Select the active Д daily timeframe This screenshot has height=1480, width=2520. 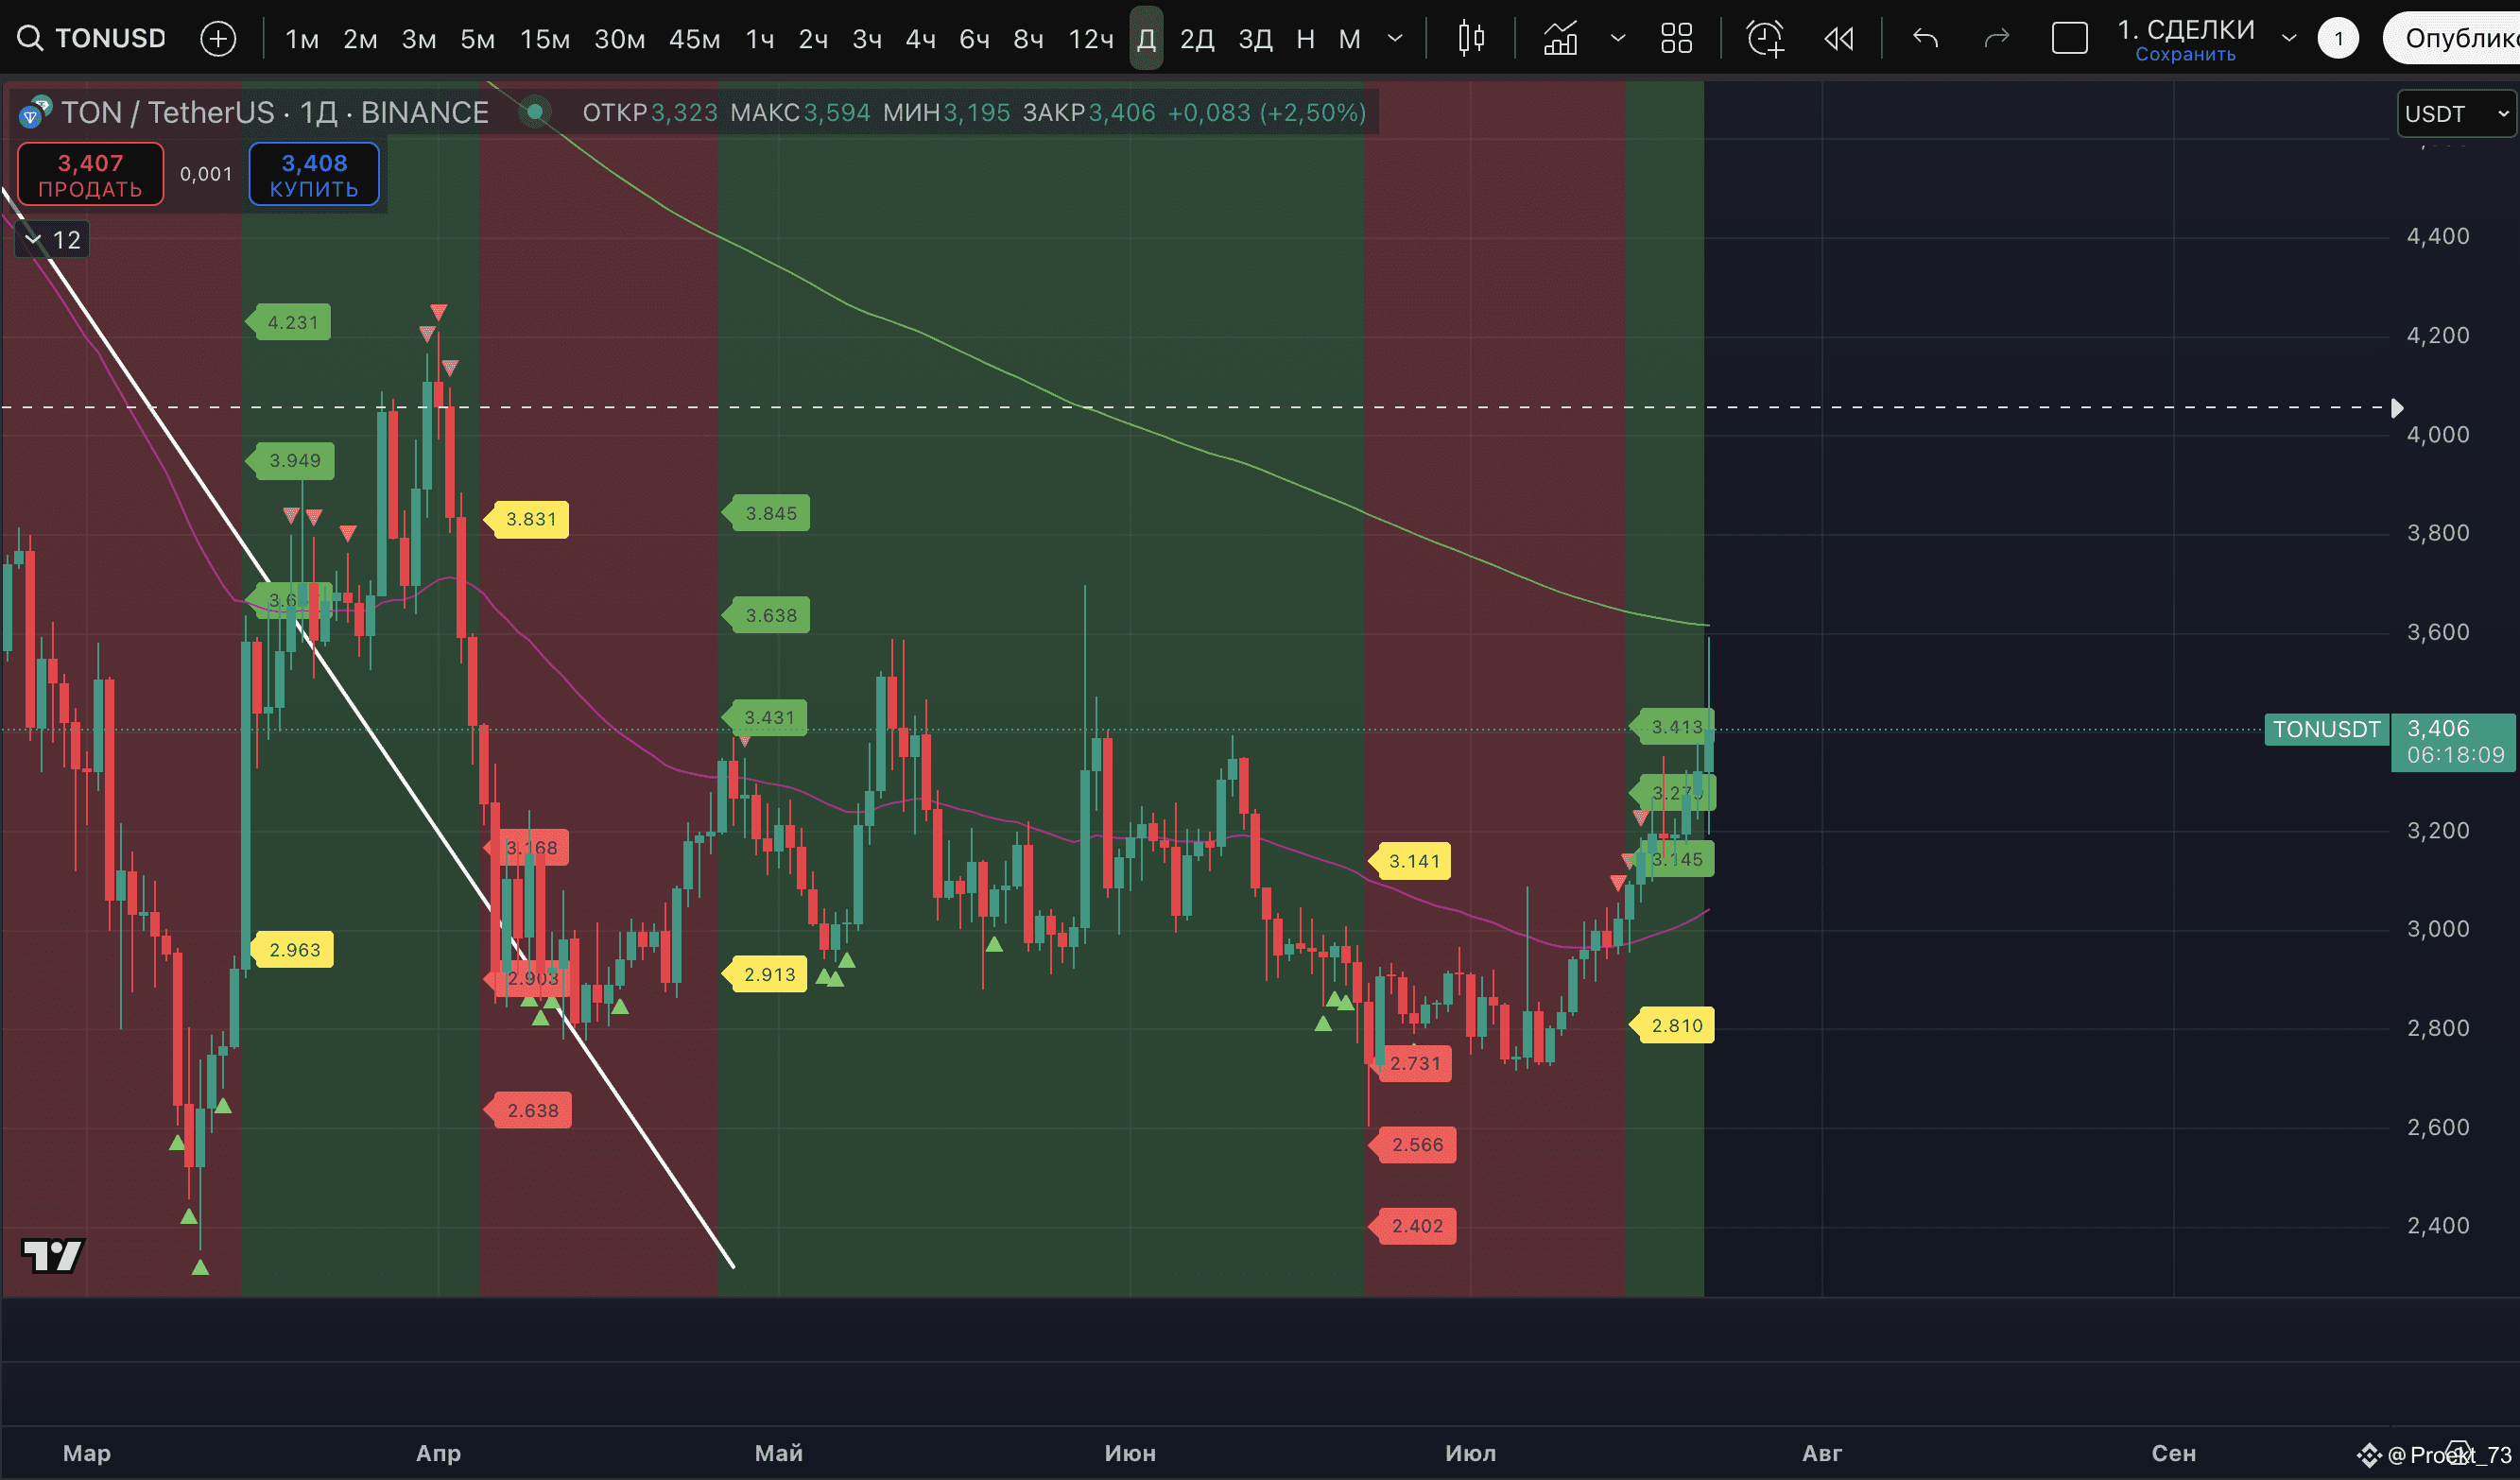pos(1146,39)
